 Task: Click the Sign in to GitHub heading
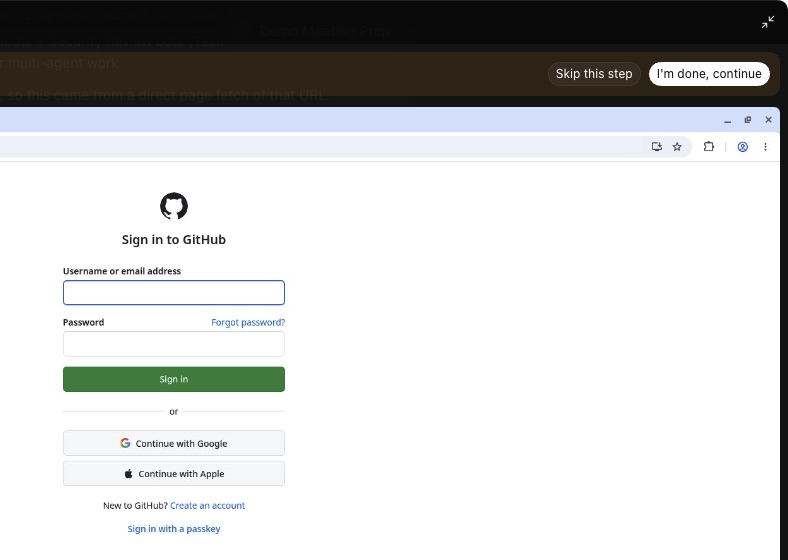coord(174,240)
